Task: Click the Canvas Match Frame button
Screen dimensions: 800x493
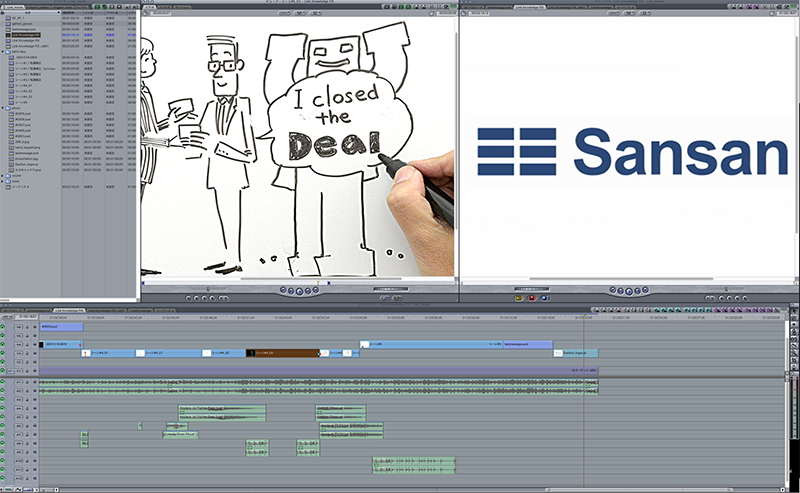Action: coord(744,298)
